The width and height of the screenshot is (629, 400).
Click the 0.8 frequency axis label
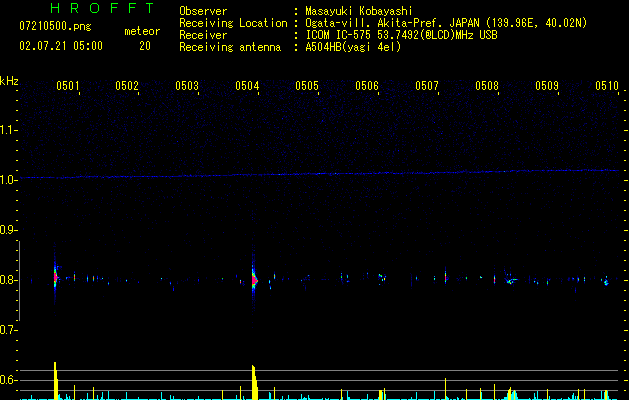pyautogui.click(x=8, y=280)
